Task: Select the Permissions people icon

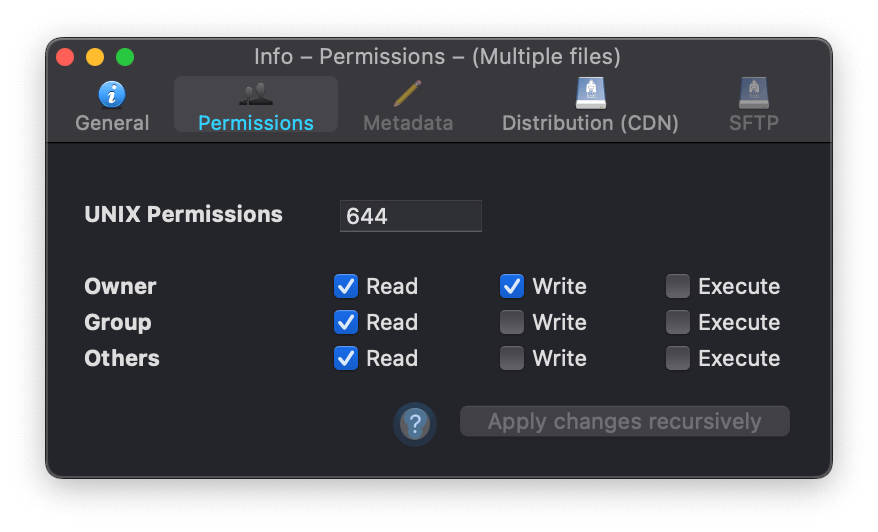Action: (256, 94)
